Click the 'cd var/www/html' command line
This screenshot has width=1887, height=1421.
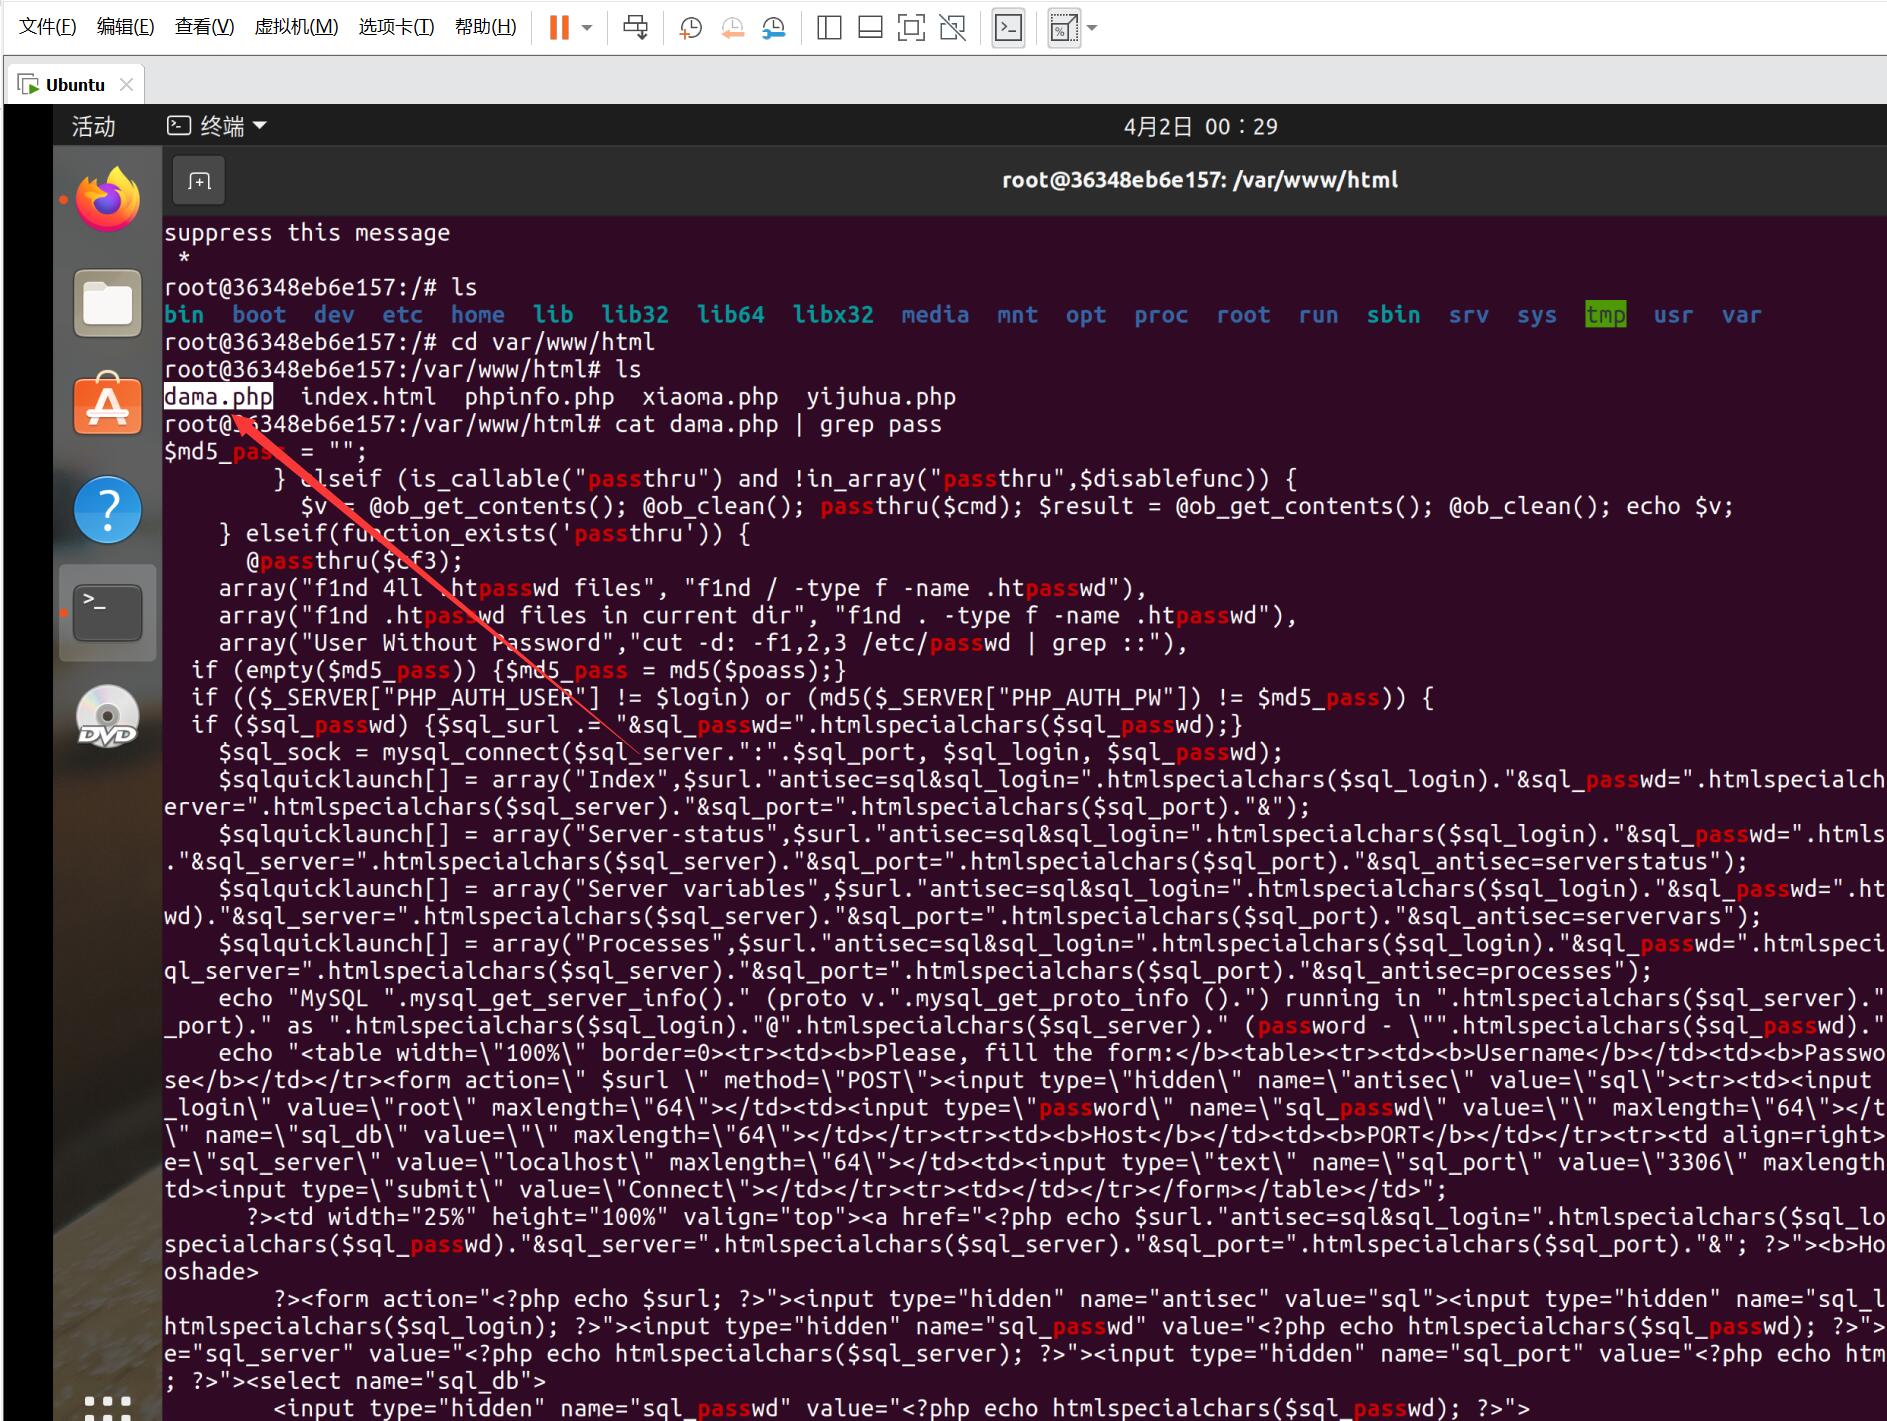pyautogui.click(x=553, y=342)
